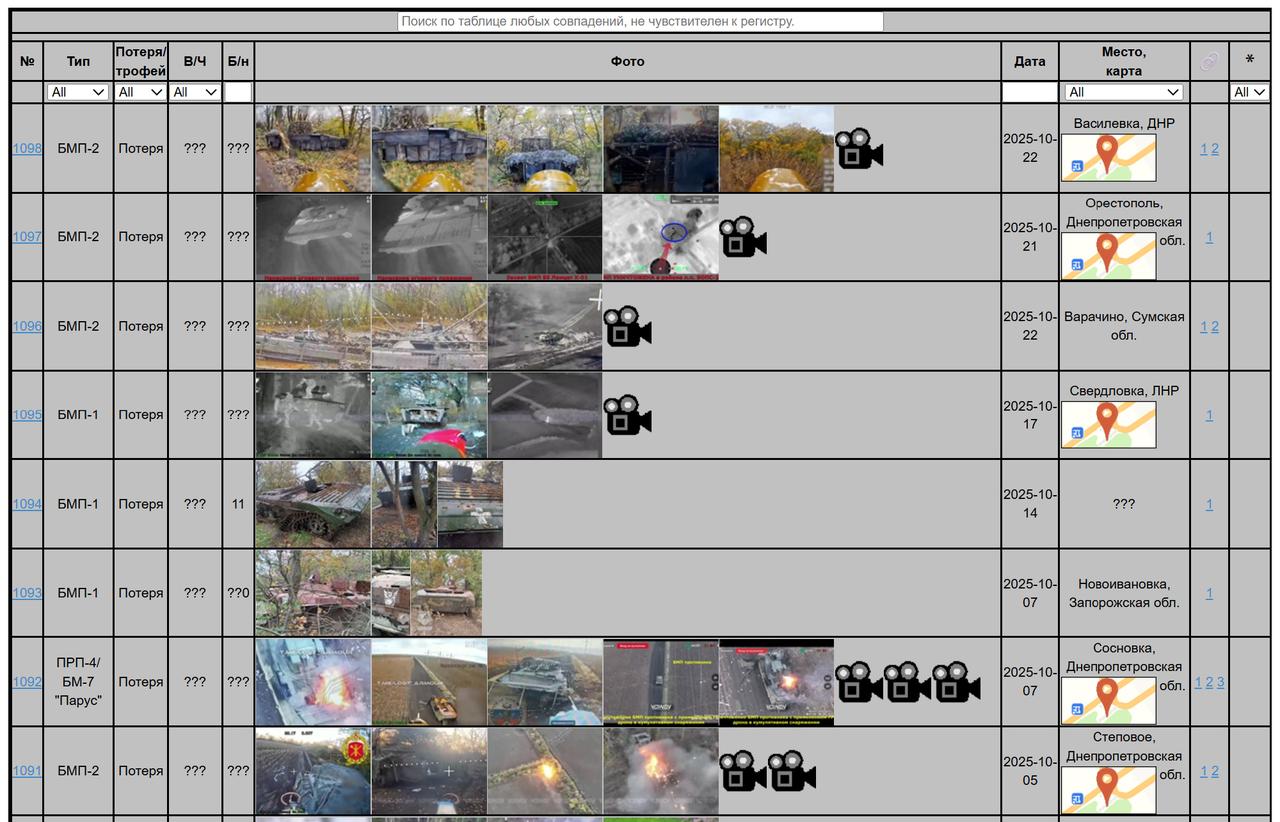Open the first photo thumbnail in row 1093

(313, 593)
